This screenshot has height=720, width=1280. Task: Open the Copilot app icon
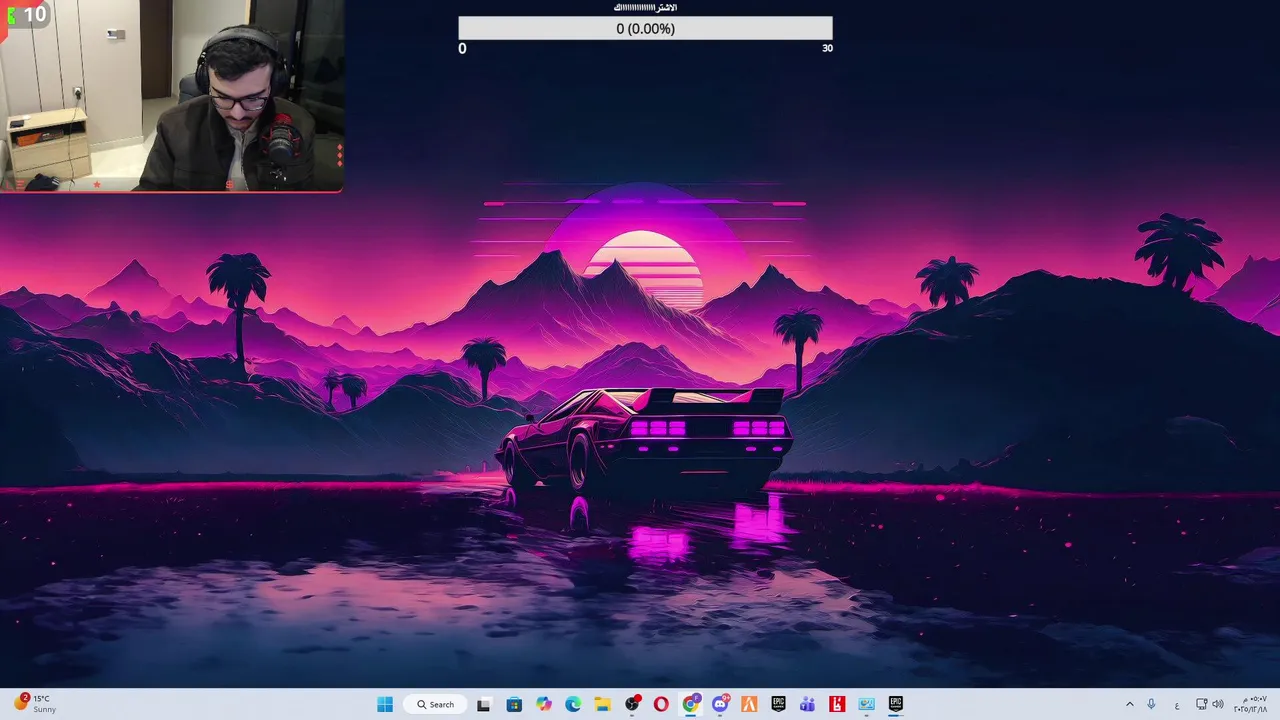click(543, 704)
